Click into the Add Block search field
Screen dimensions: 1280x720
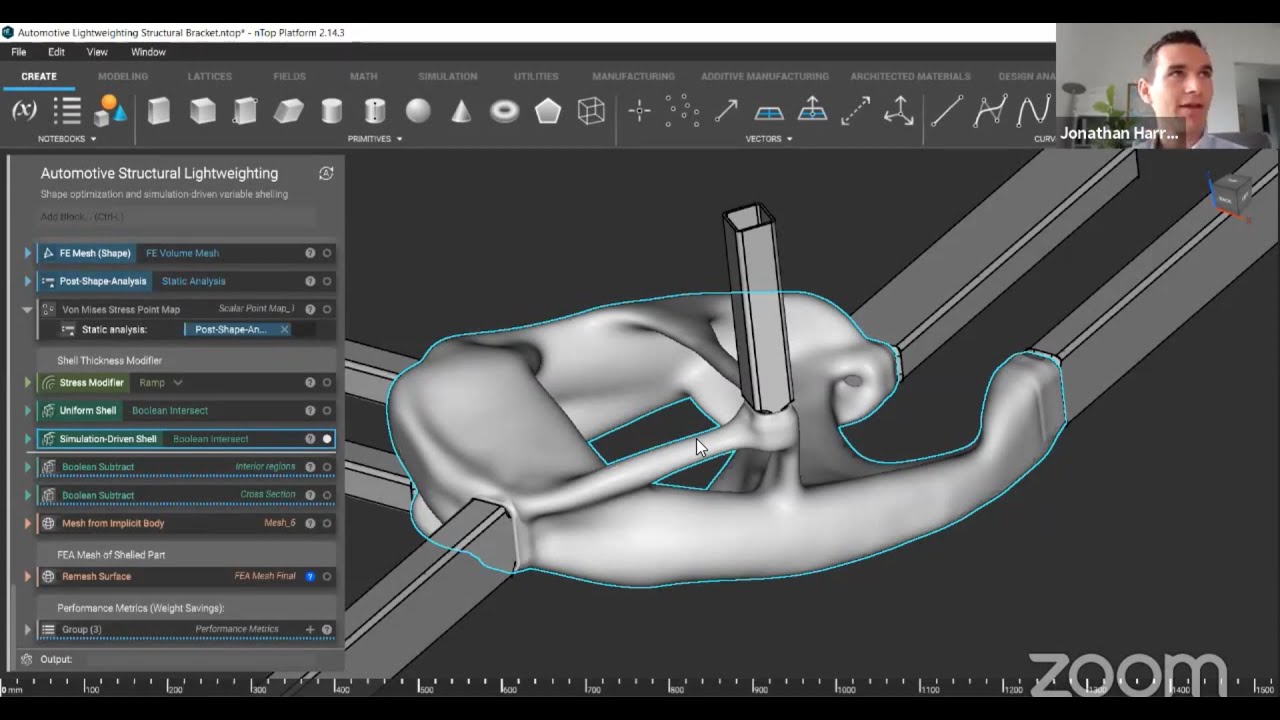[x=178, y=217]
